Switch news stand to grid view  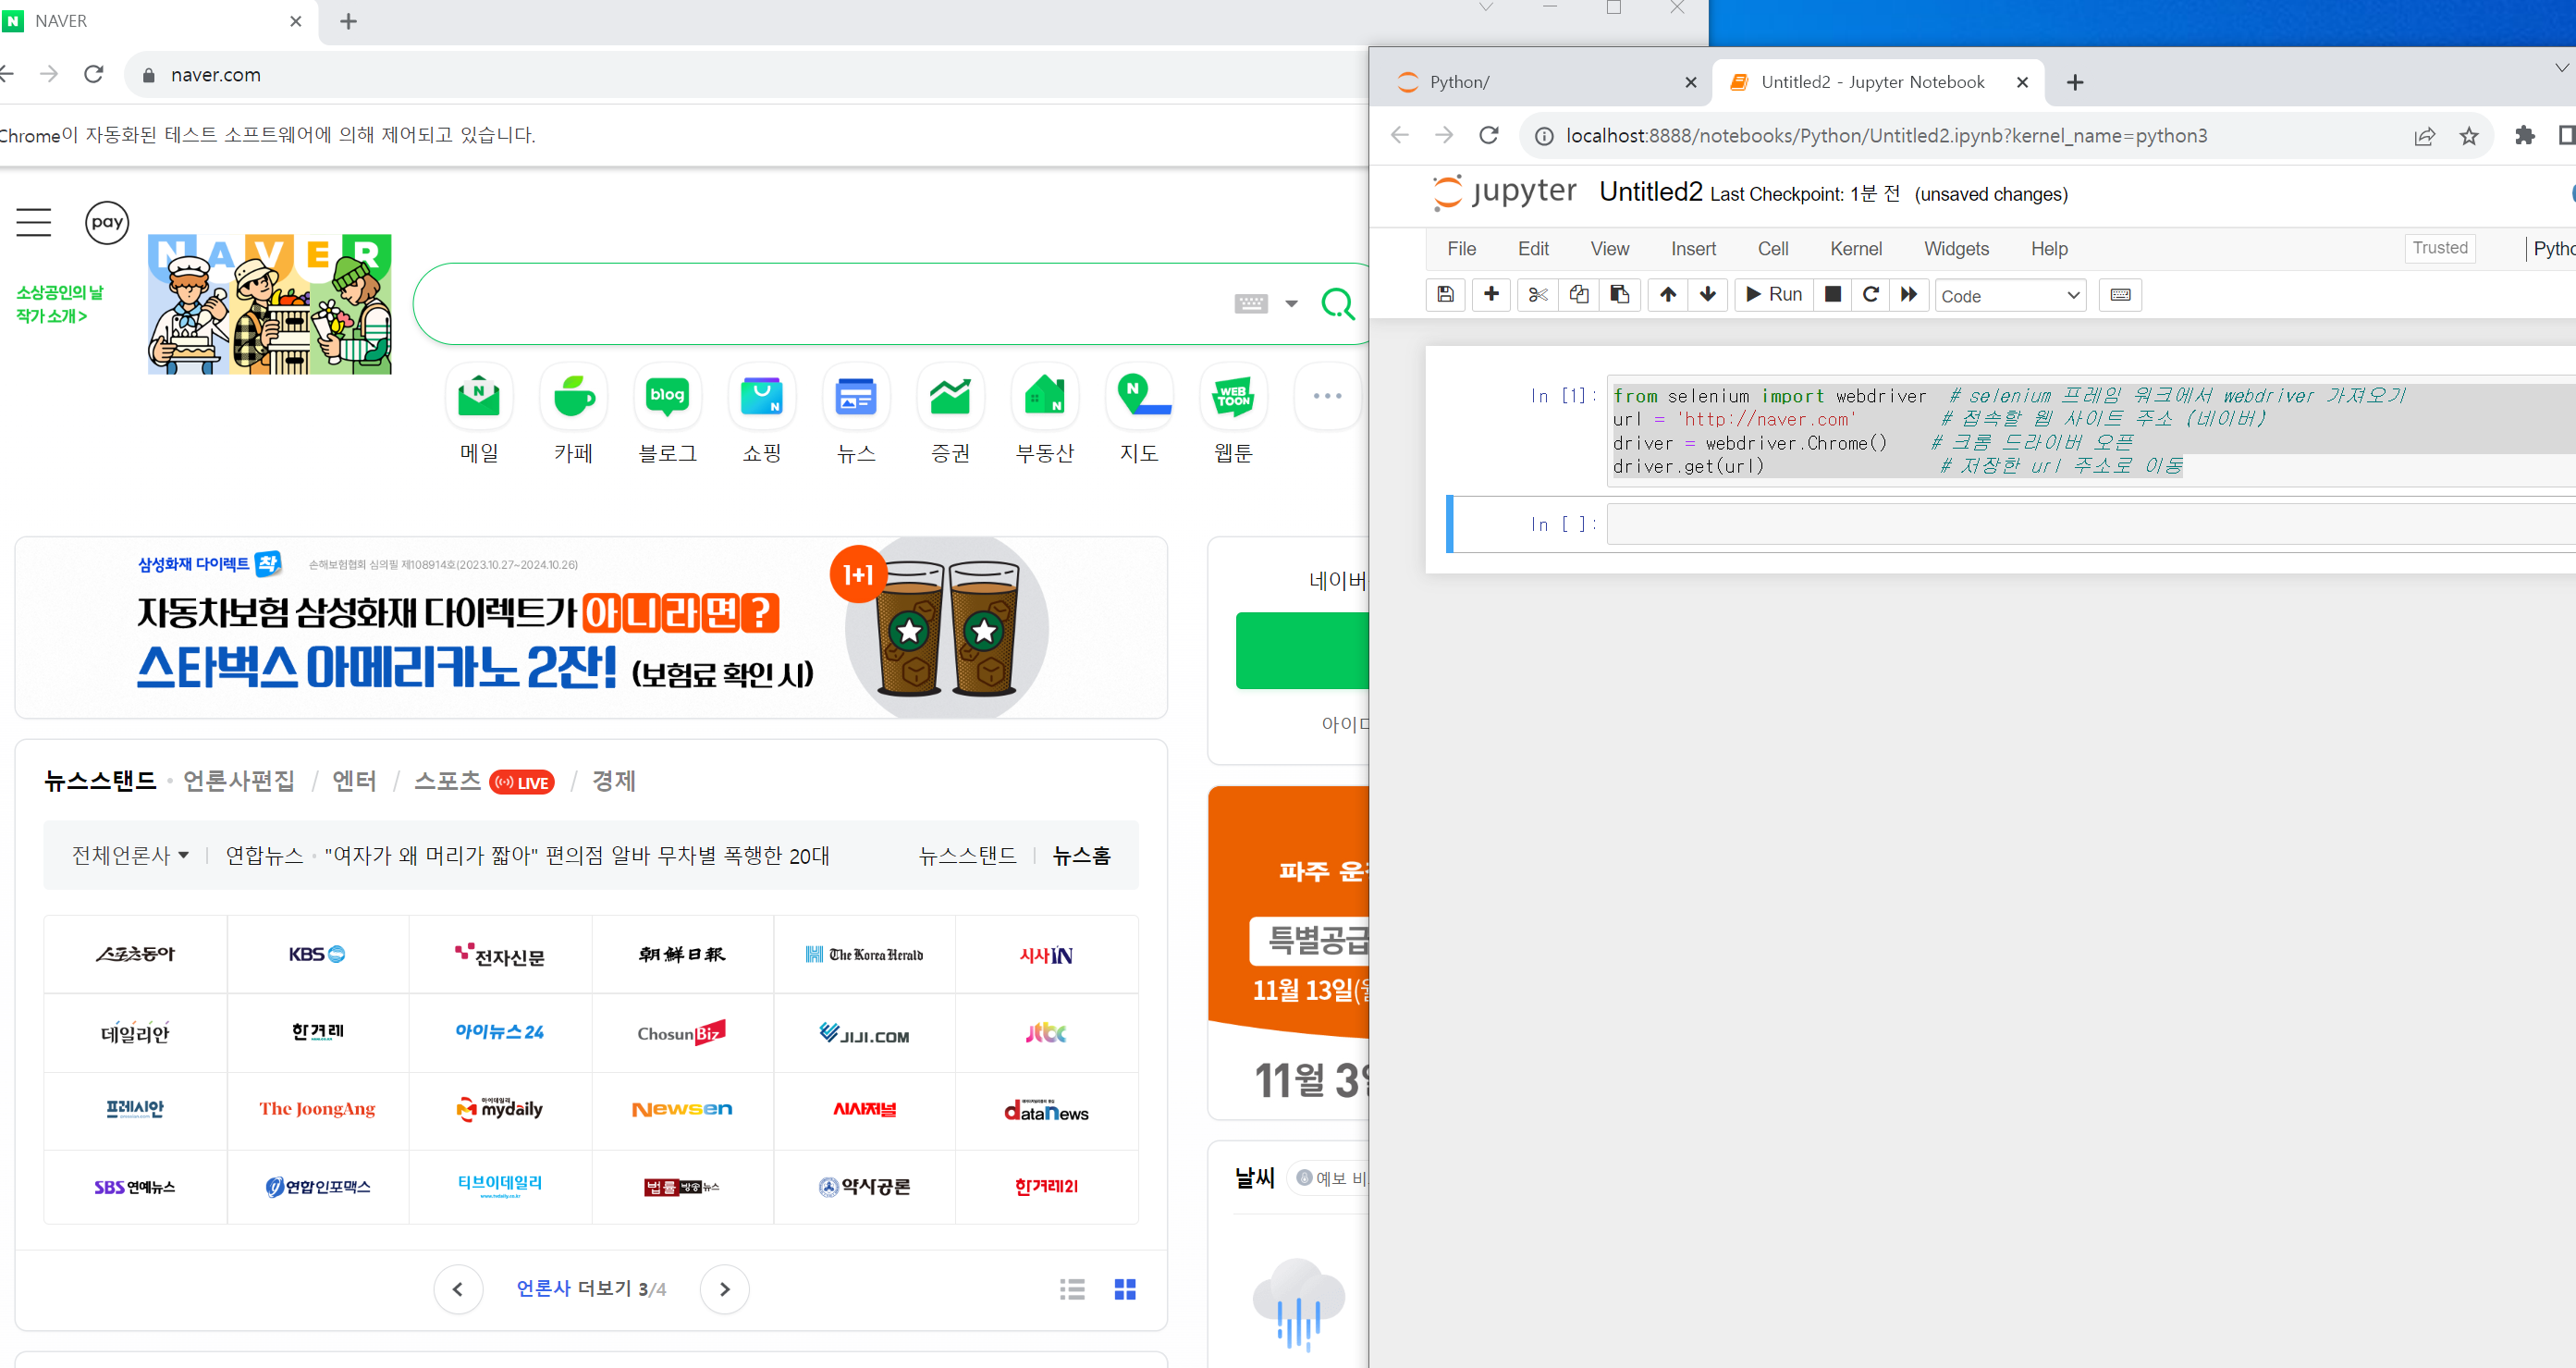(1125, 1289)
